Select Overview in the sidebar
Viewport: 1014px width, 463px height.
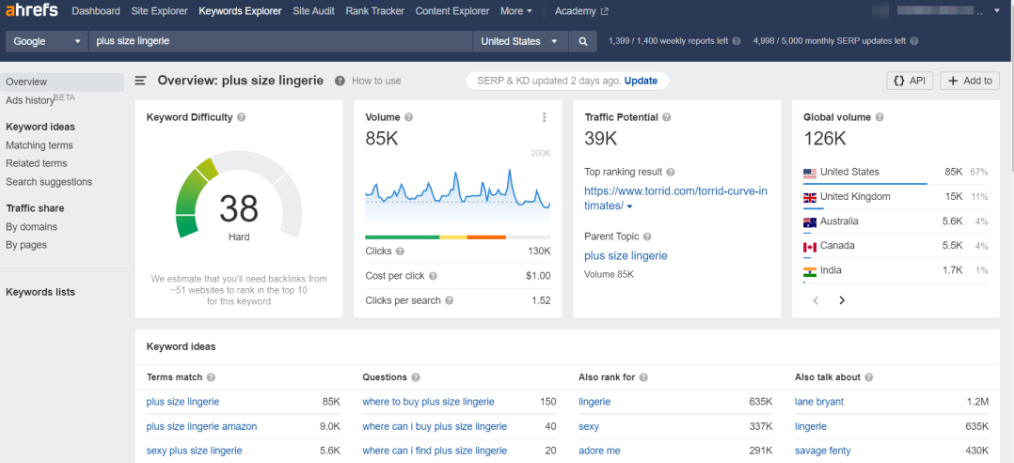click(x=62, y=82)
